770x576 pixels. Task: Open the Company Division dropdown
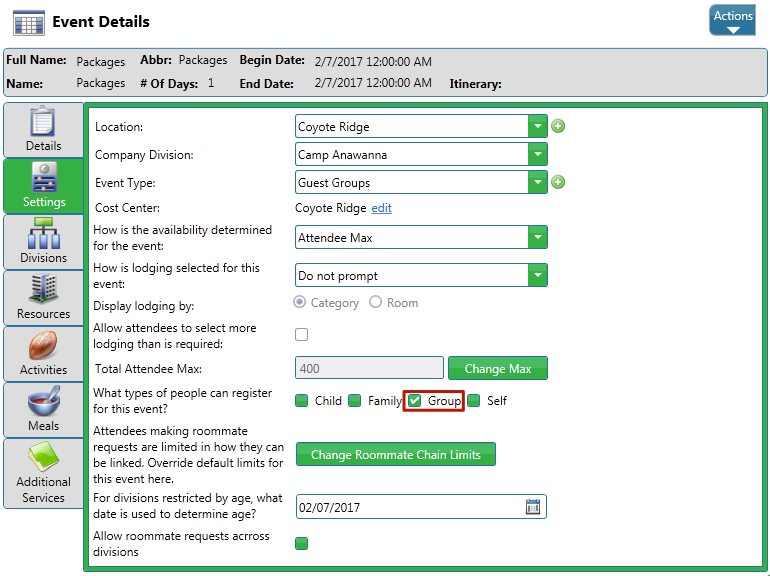(x=538, y=155)
